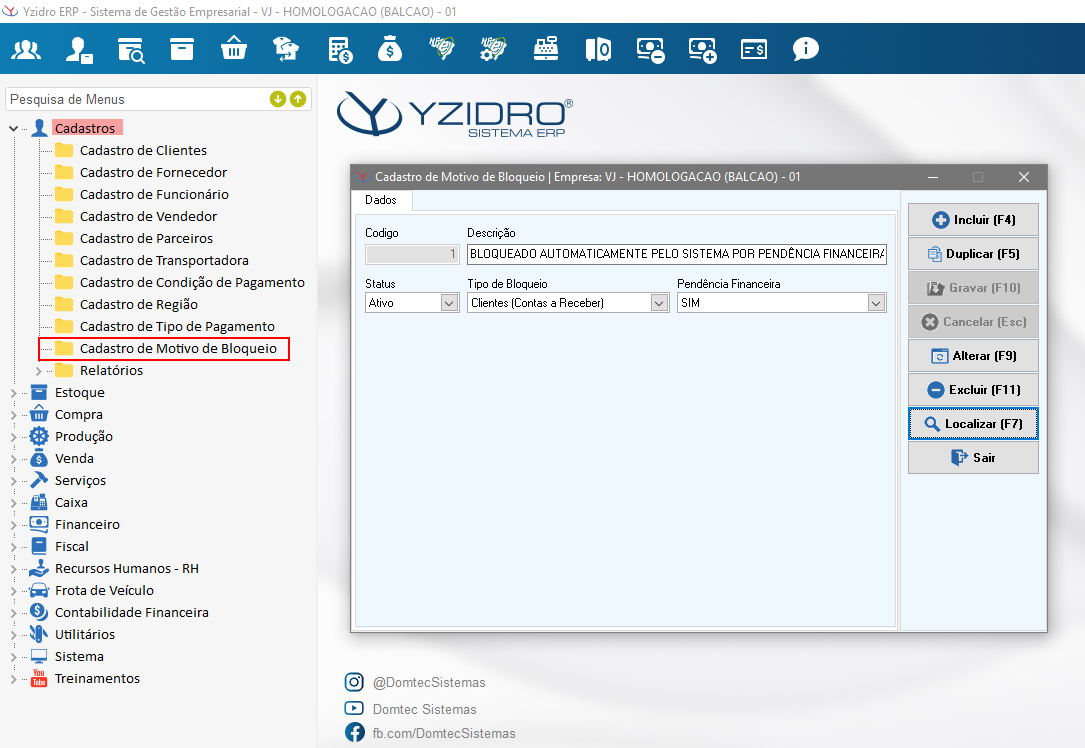1085x748 pixels.
Task: Click the supplier person-with-box toolbar icon
Action: pos(79,50)
